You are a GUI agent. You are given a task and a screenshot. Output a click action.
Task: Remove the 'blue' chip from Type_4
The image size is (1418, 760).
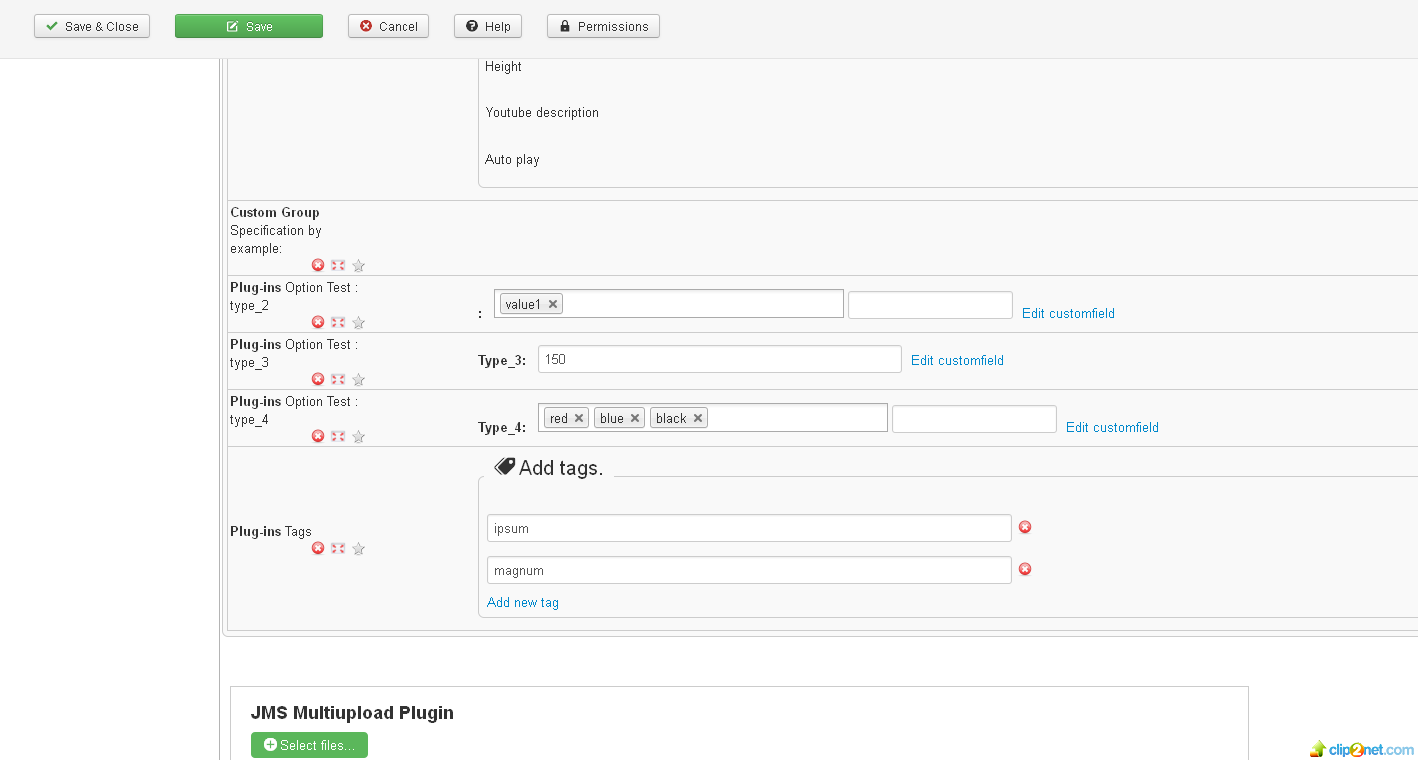pos(634,418)
